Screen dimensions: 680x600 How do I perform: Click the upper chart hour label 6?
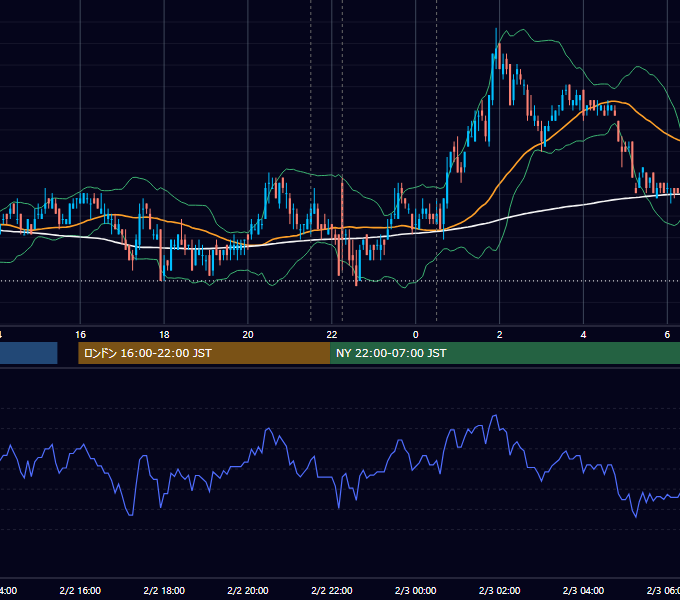[667, 335]
